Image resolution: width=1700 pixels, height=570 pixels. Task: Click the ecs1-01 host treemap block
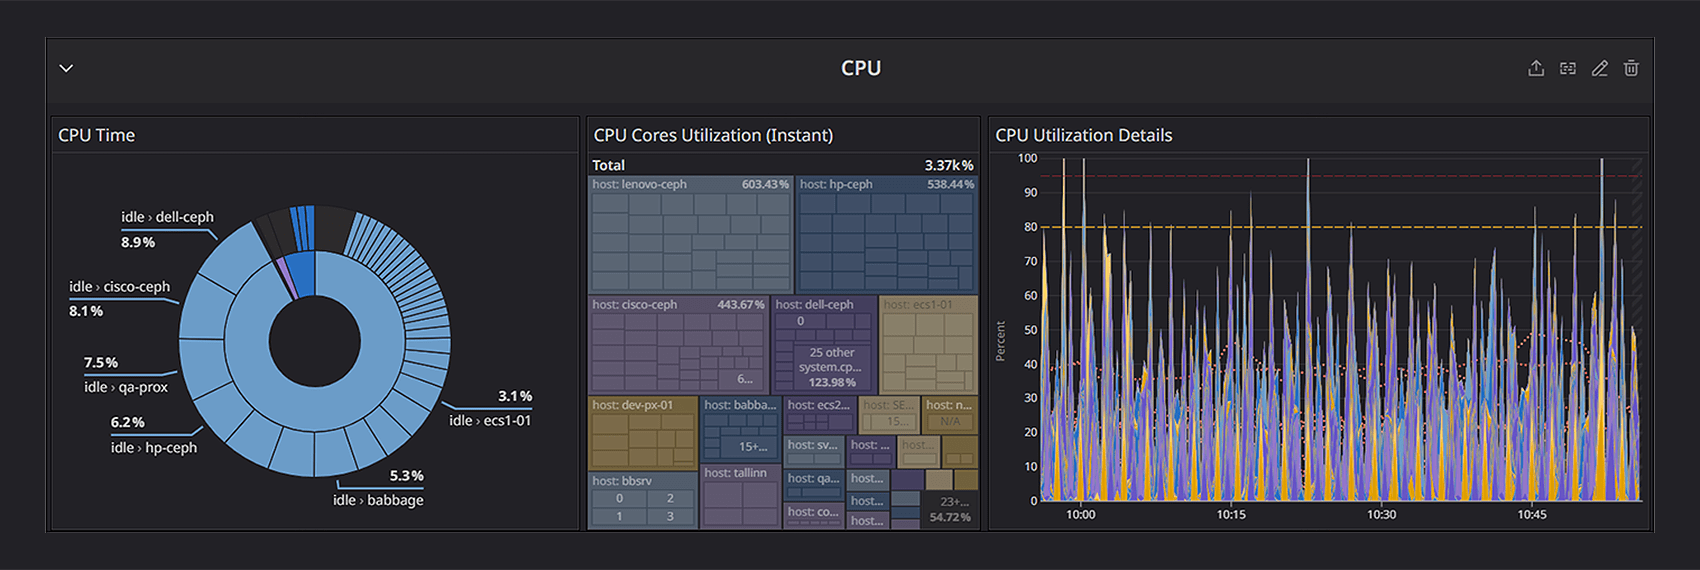click(x=928, y=350)
